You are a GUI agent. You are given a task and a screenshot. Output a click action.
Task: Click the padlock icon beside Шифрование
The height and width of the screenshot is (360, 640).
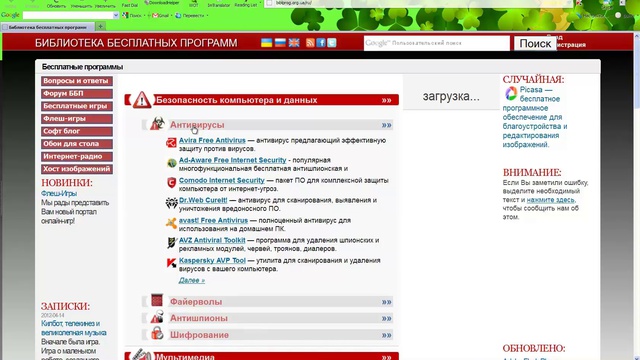[157, 333]
